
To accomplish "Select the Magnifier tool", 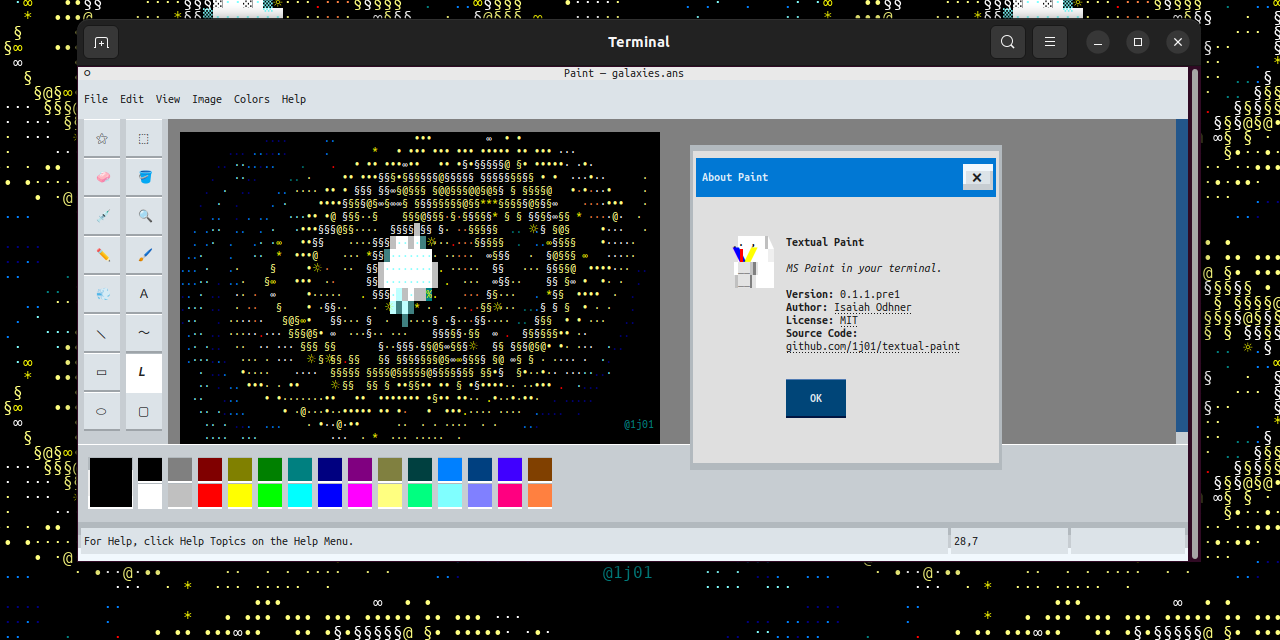I will coord(144,216).
